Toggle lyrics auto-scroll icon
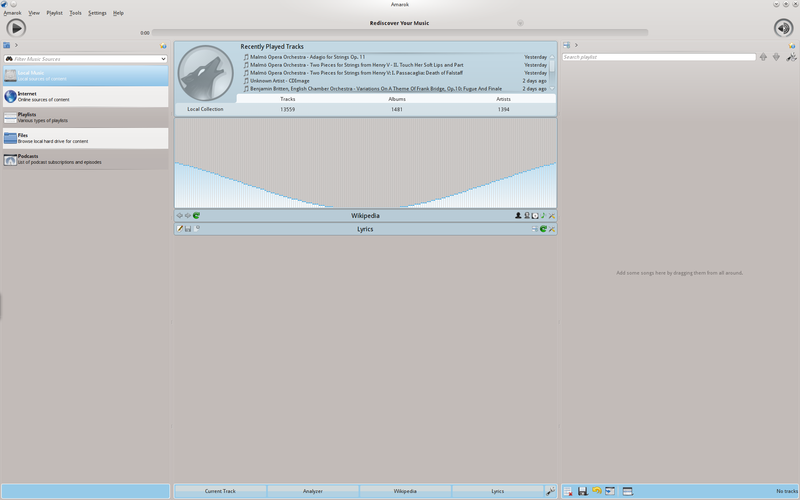This screenshot has height=500, width=800. [535, 229]
